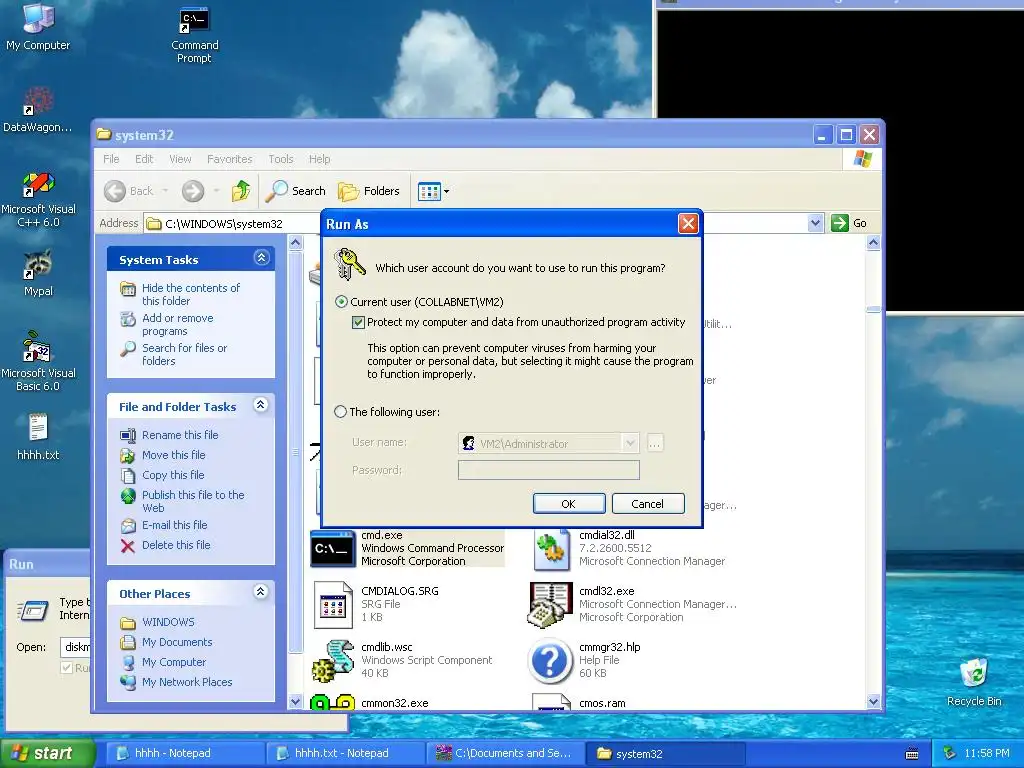Uncheck Protect my computer checkbox
1024x768 pixels.
(358, 322)
